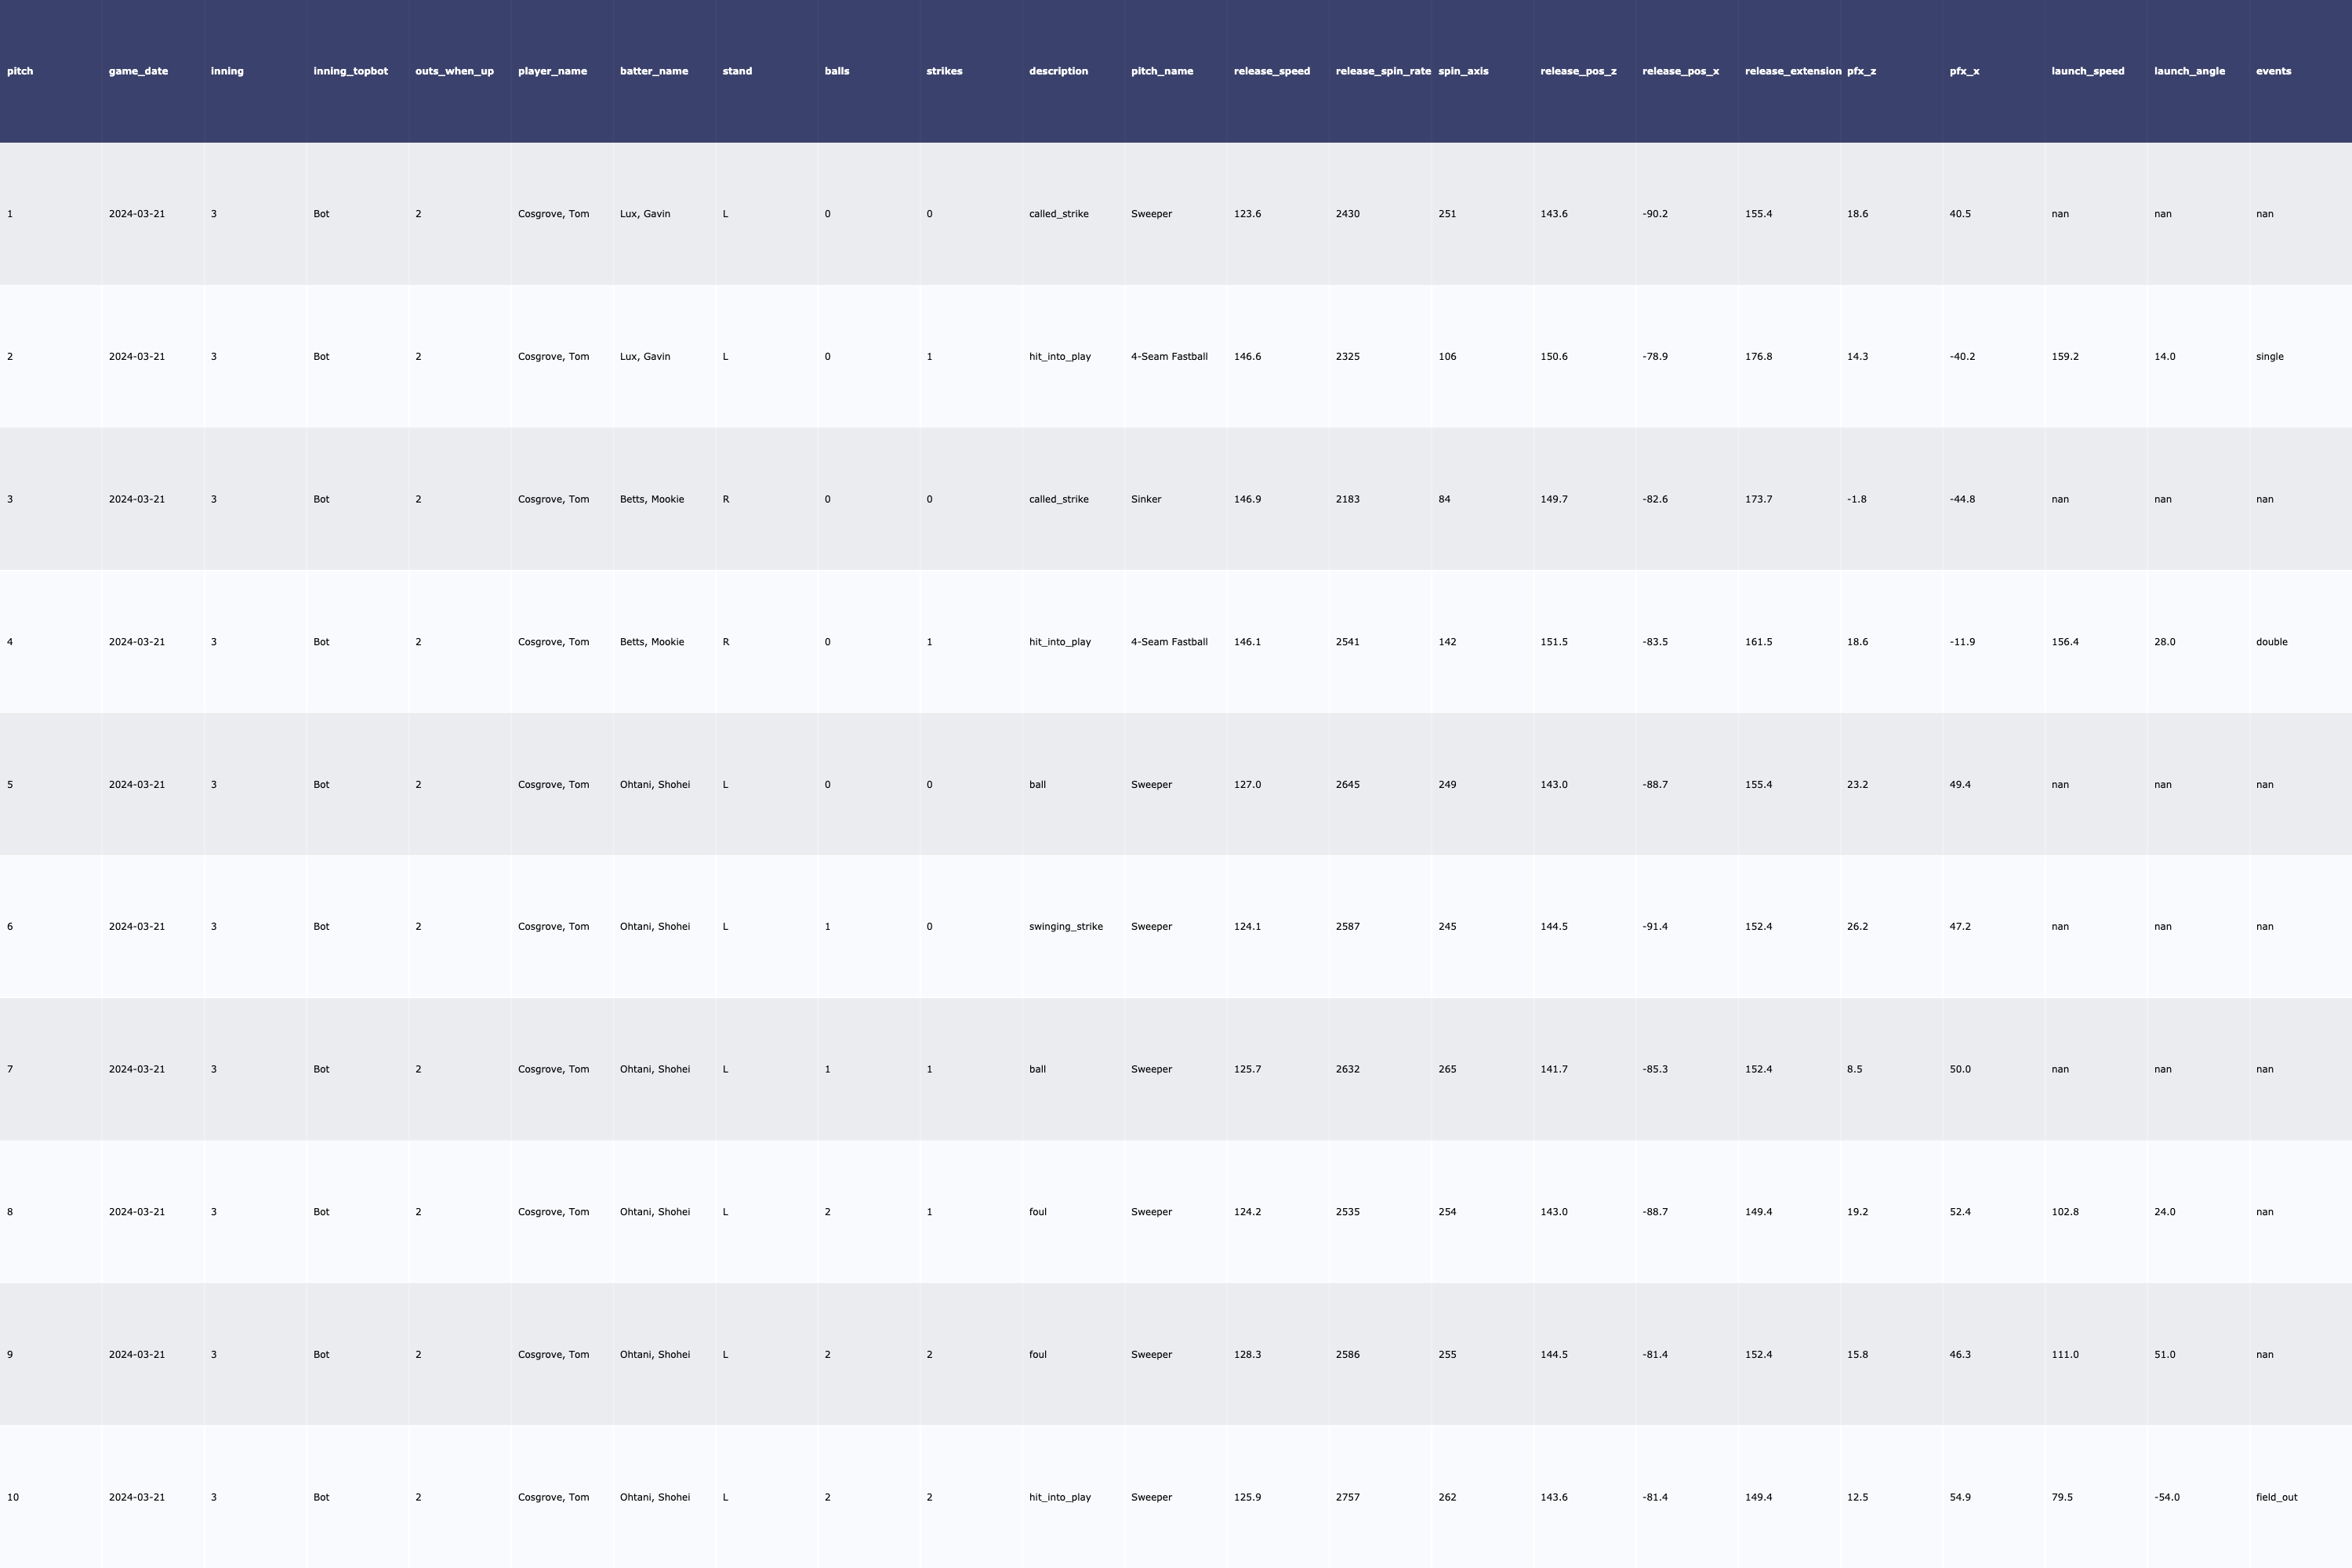Select launch angle -54.0 cell
Screen dimensions: 2352x1568
(2166, 1497)
